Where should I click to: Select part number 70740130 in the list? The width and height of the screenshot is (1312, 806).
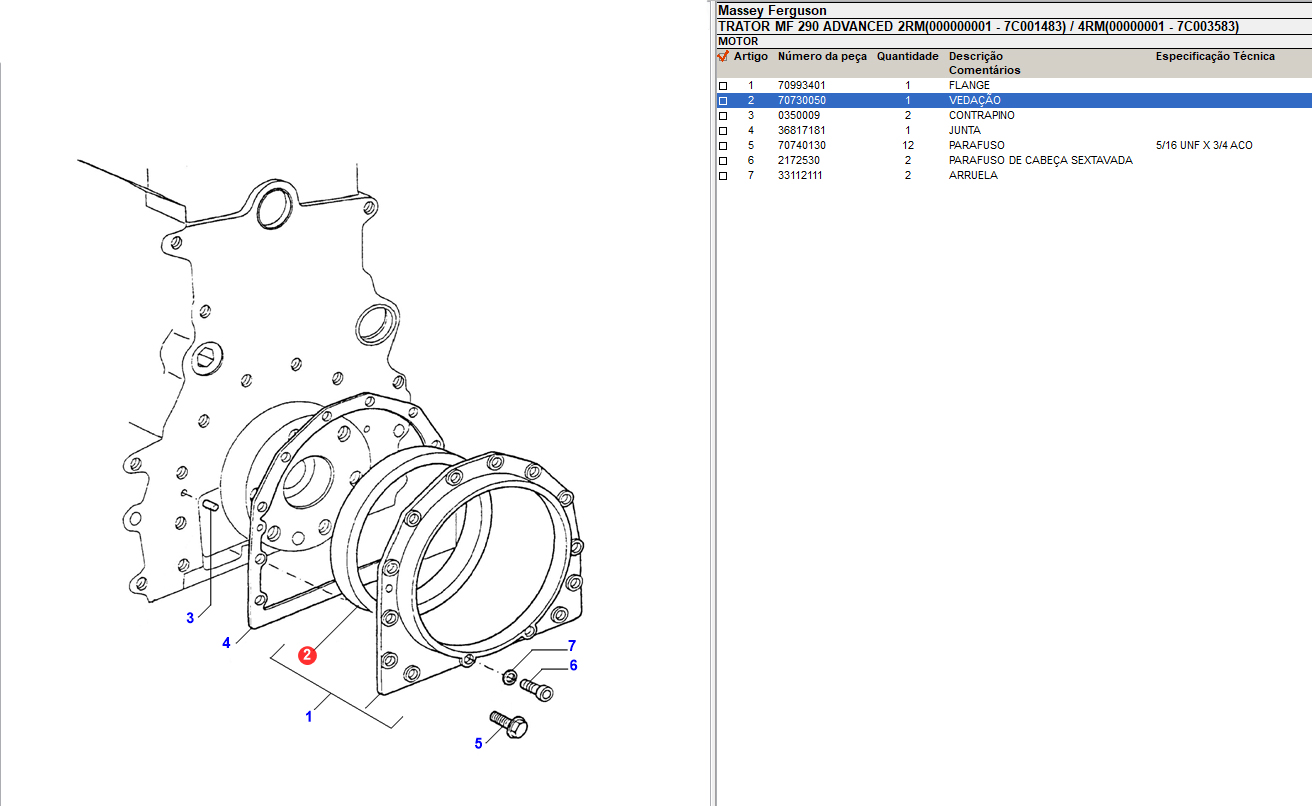(801, 146)
